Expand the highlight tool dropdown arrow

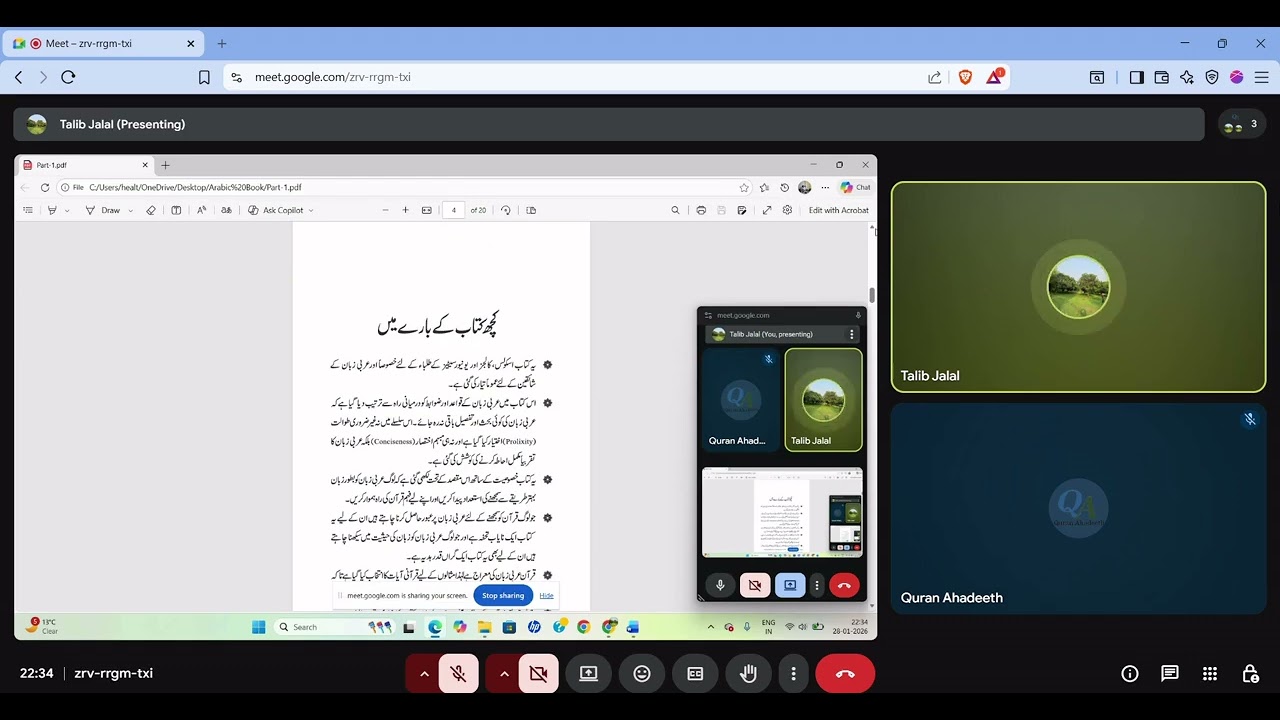[67, 211]
